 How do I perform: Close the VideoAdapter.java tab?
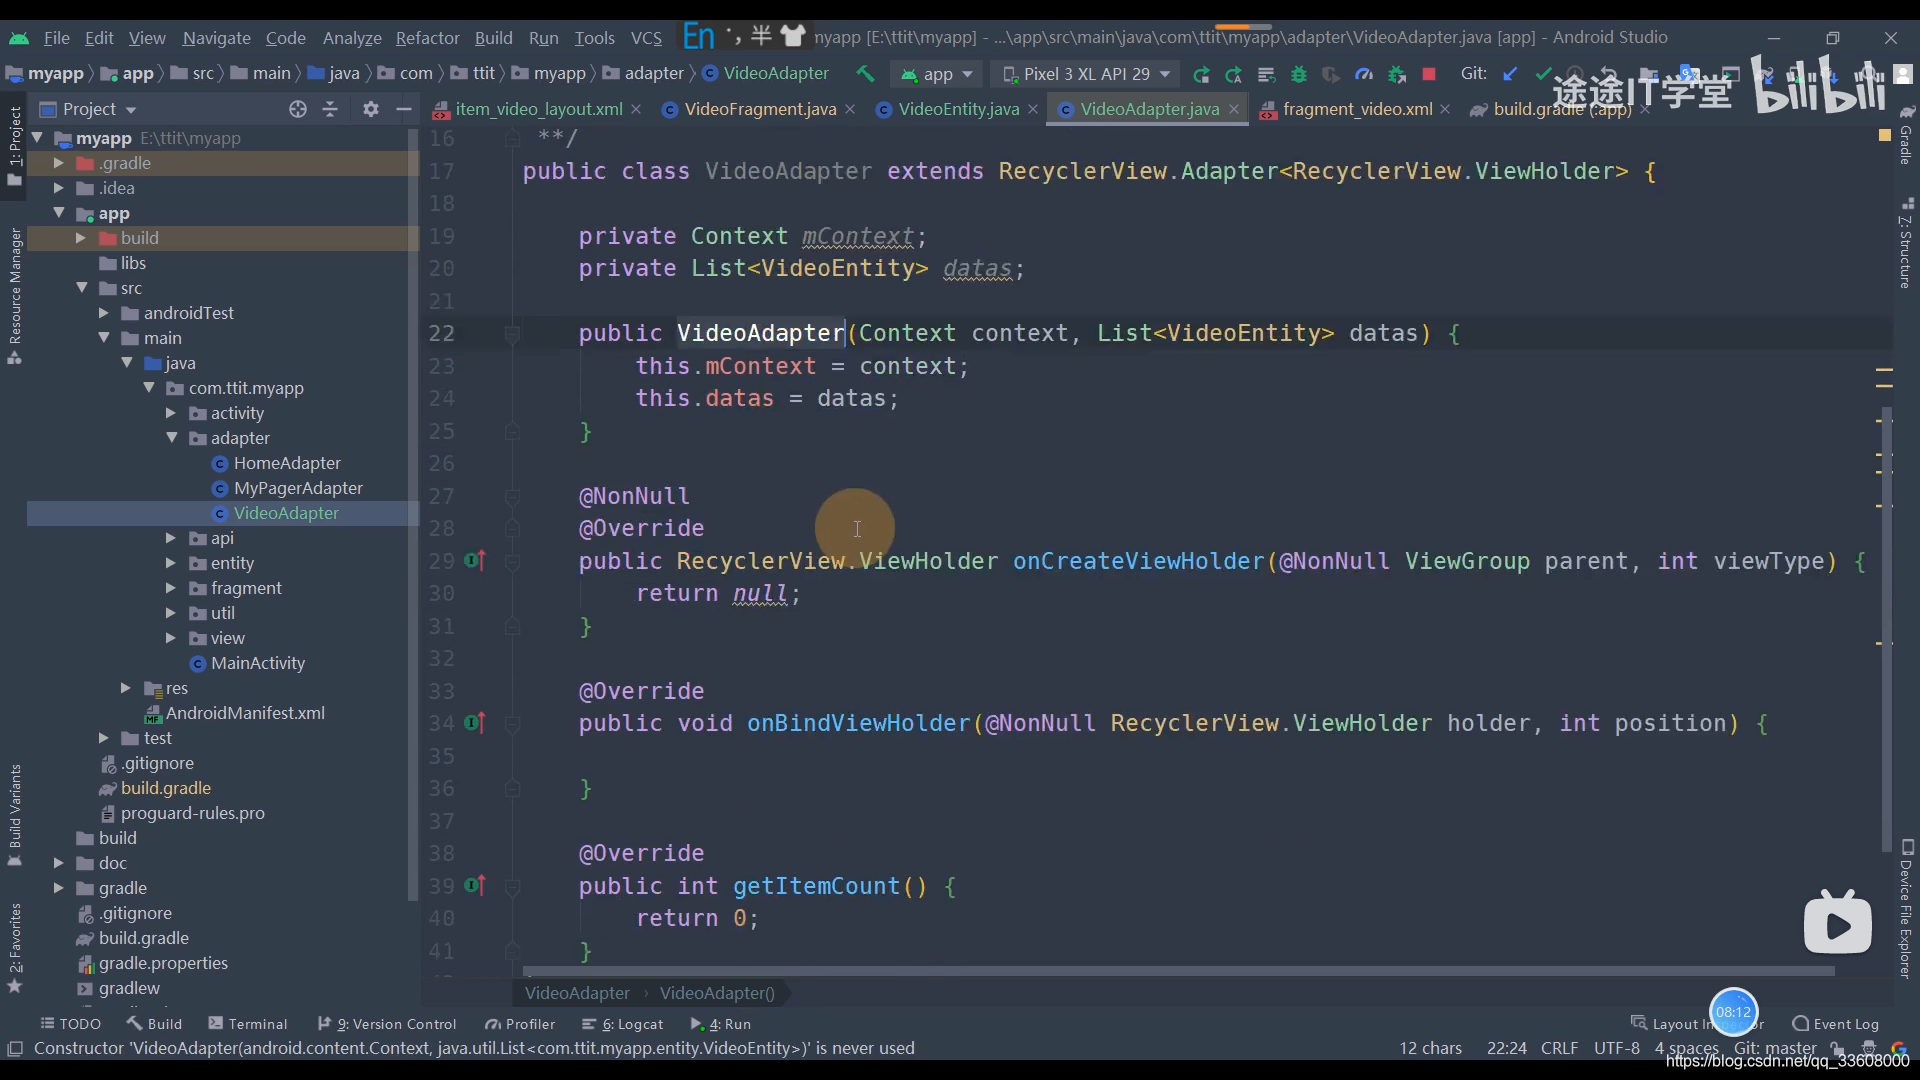pyautogui.click(x=1234, y=109)
